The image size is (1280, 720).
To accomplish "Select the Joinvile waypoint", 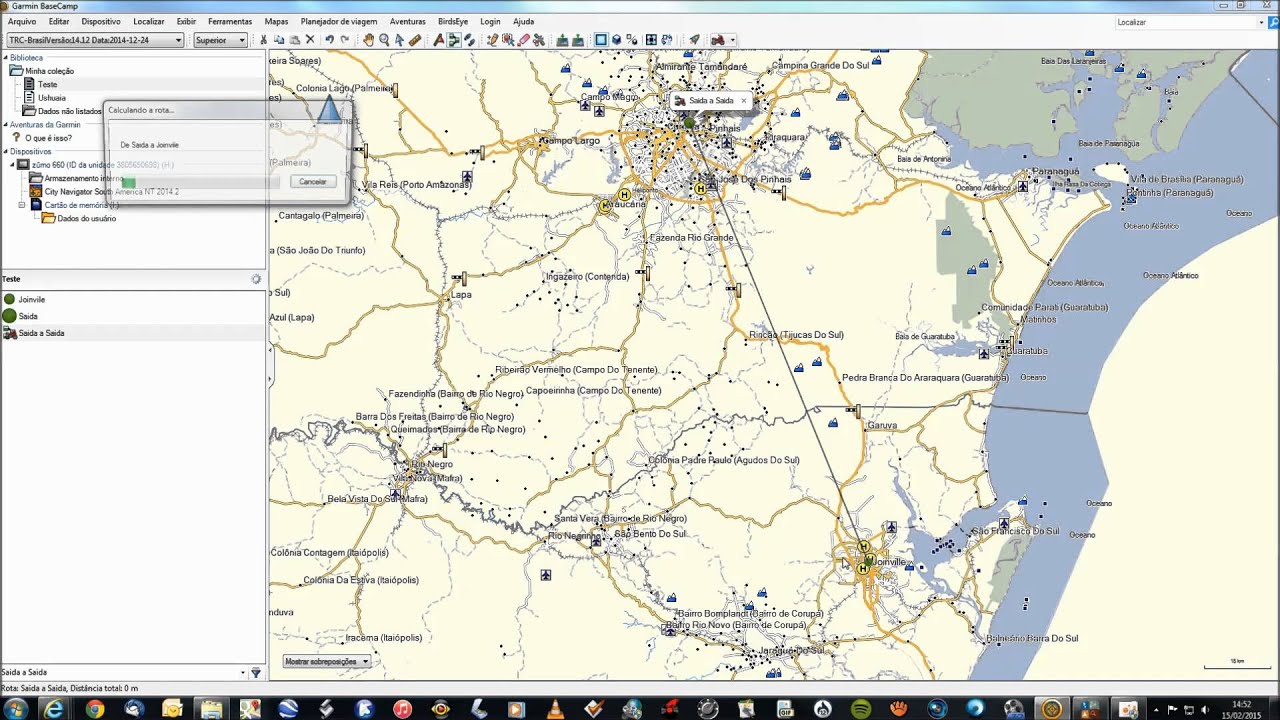I will [31, 300].
